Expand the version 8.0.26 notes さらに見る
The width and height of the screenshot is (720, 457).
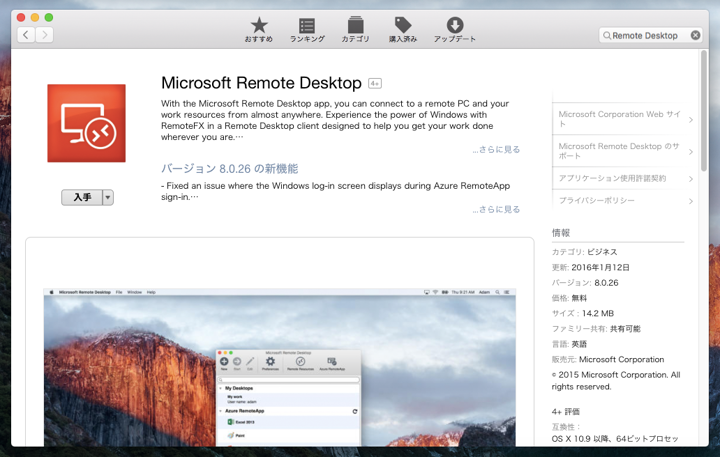pos(496,209)
